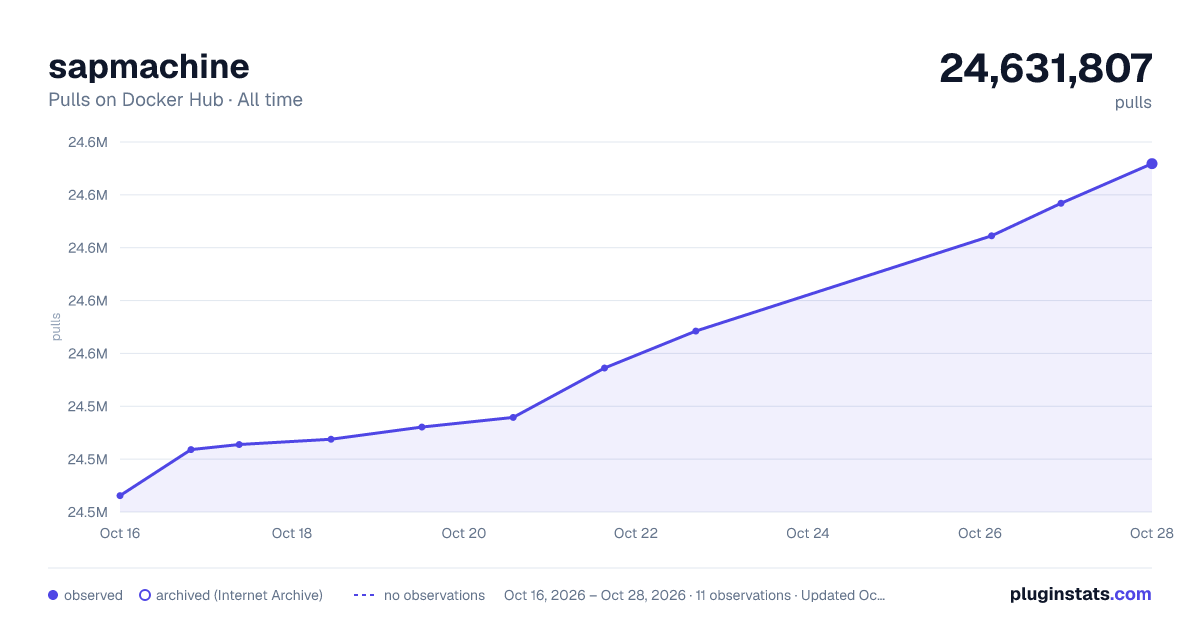Click the Oct 20 axis label
Viewport: 1200px width, 630px height.
pos(464,533)
